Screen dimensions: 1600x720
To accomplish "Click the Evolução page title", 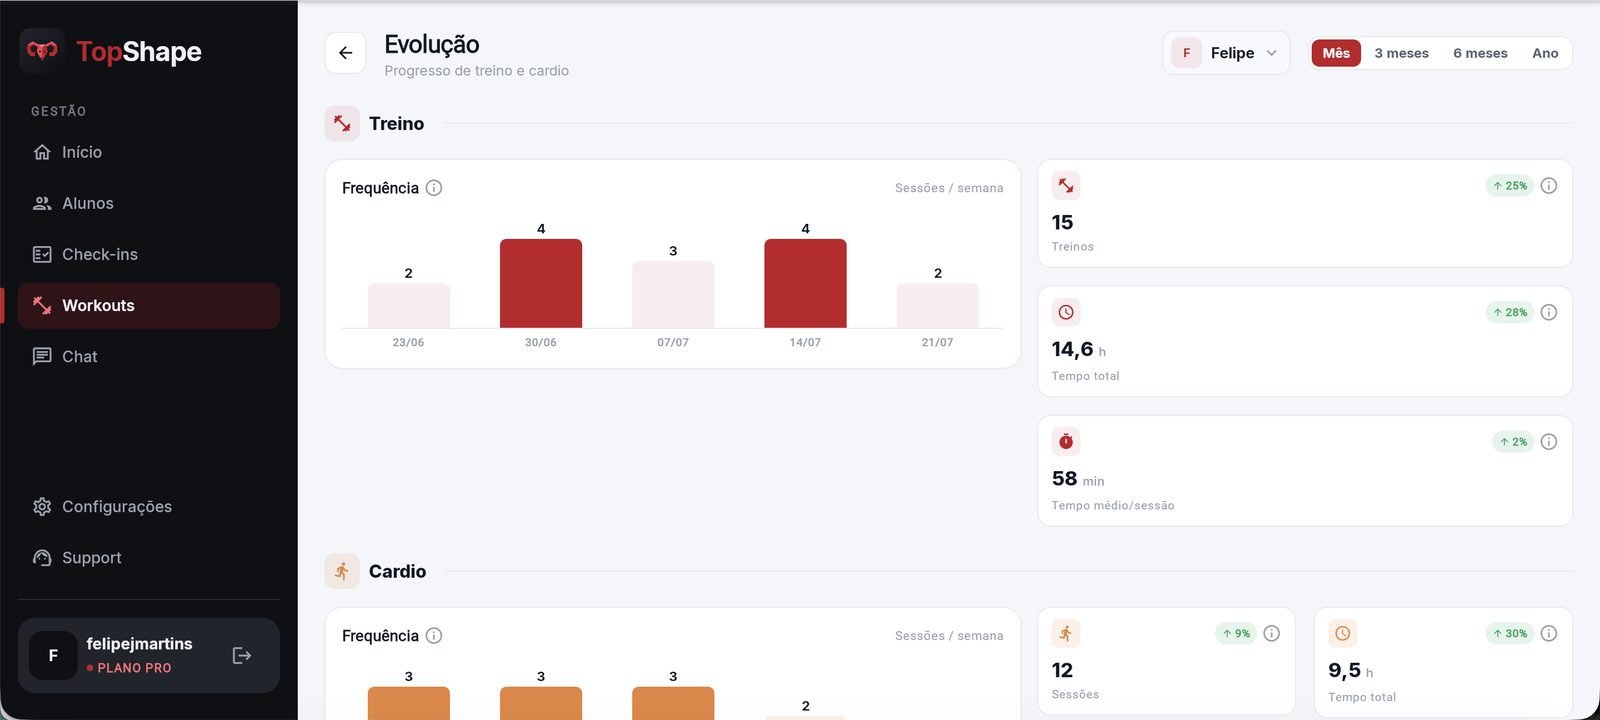I will (x=432, y=44).
